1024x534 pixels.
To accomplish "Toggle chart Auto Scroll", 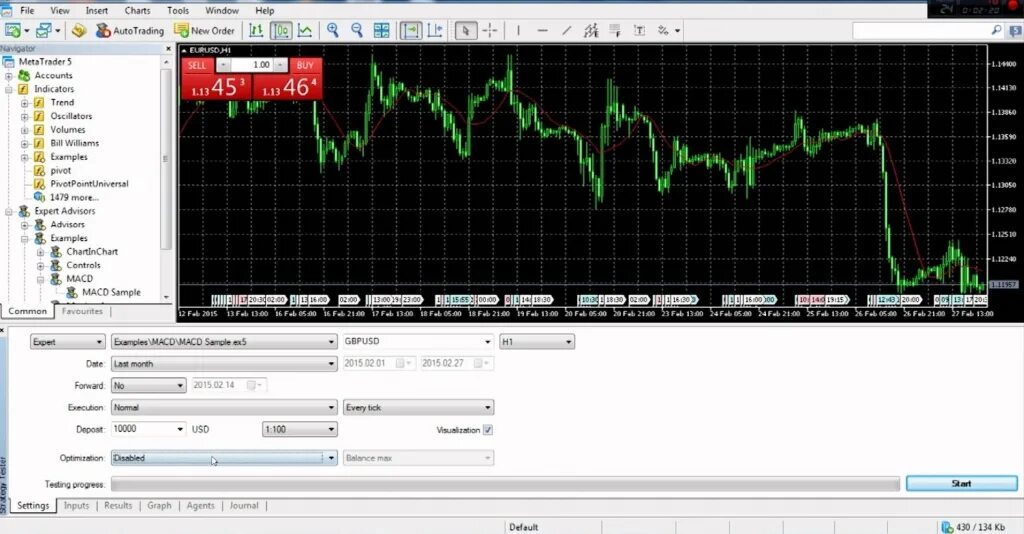I will coord(411,30).
